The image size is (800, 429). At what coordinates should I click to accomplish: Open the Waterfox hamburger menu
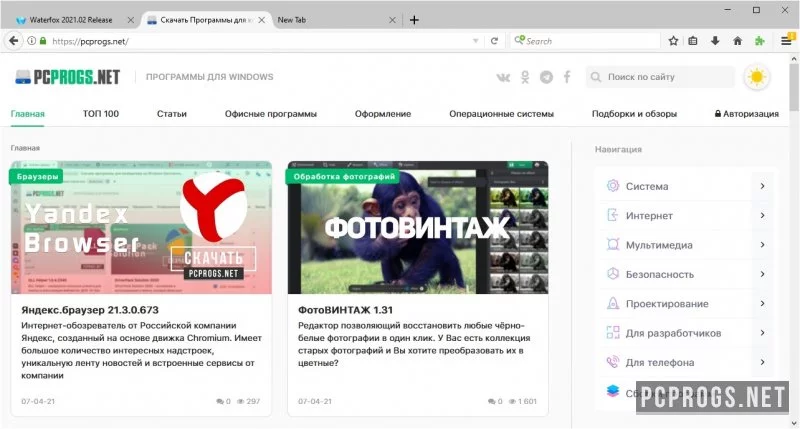click(x=786, y=41)
